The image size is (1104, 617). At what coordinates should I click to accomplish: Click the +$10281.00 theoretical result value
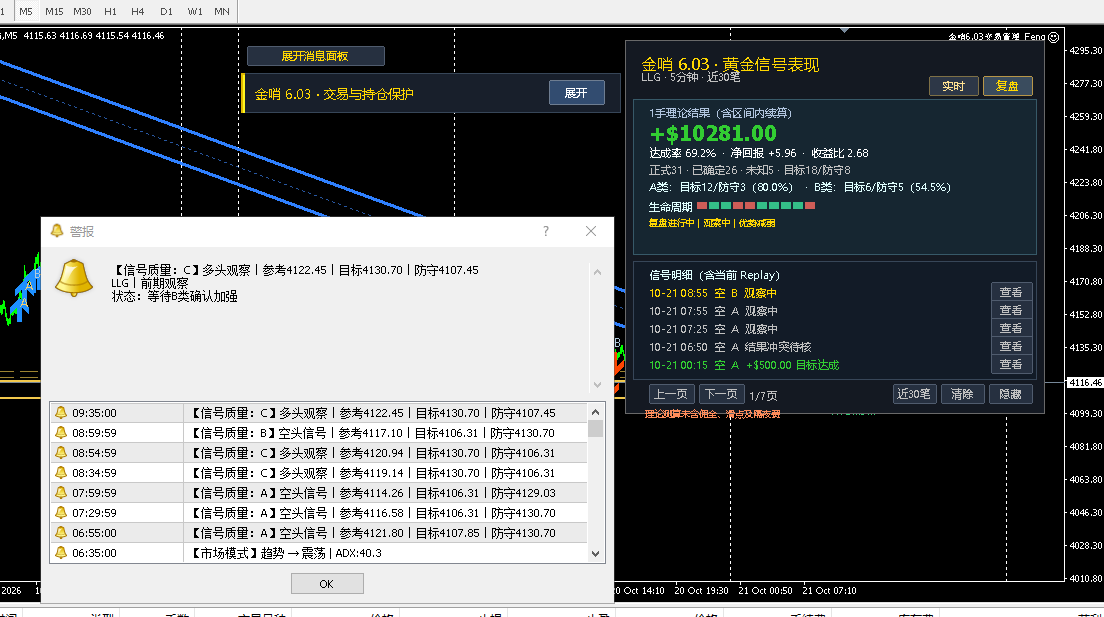713,133
